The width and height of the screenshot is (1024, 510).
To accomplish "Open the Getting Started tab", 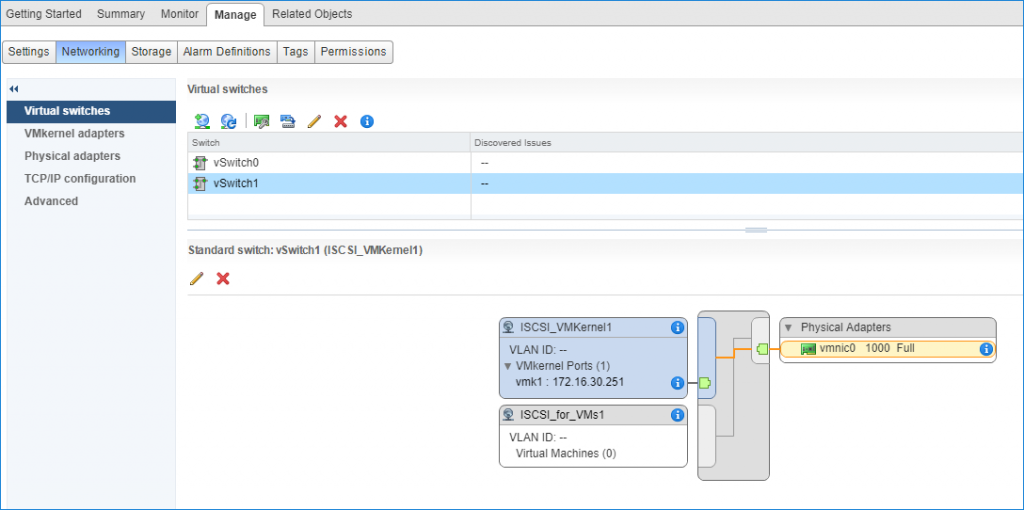I will [44, 14].
